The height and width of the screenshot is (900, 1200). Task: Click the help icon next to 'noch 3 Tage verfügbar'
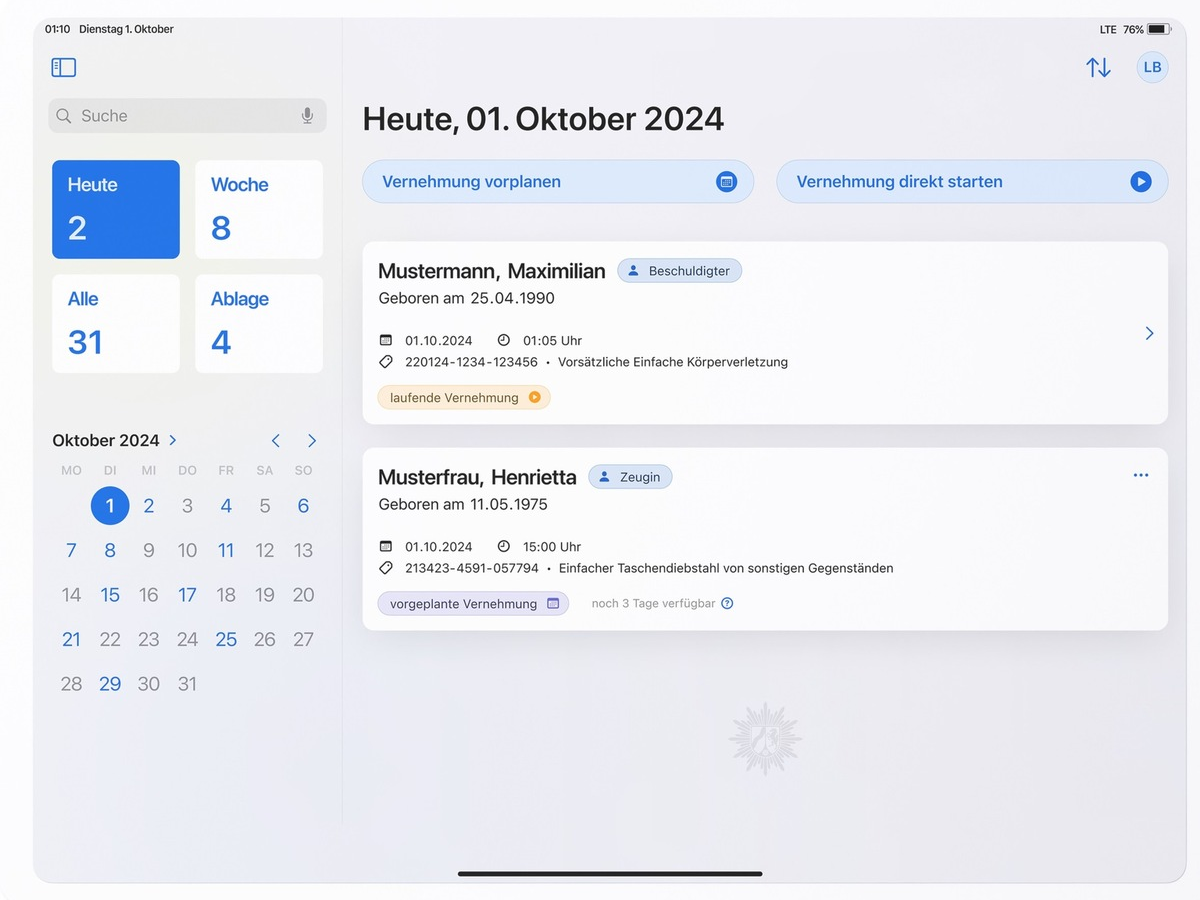tap(727, 603)
